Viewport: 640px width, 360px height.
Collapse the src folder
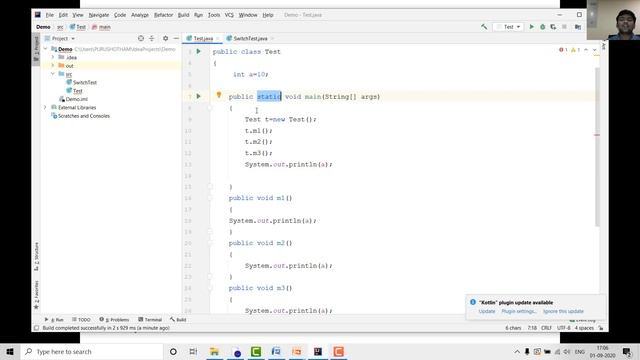click(x=53, y=74)
